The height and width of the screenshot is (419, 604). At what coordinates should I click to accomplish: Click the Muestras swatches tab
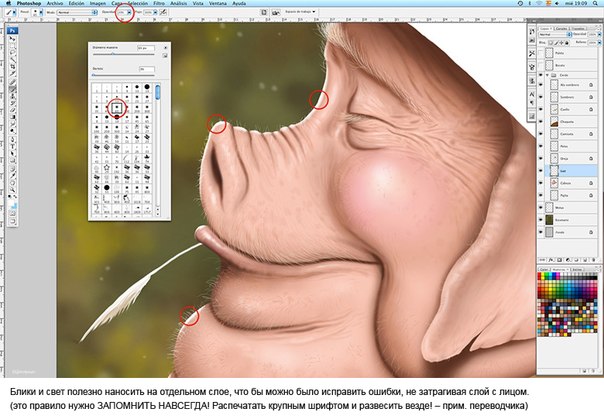coord(560,269)
